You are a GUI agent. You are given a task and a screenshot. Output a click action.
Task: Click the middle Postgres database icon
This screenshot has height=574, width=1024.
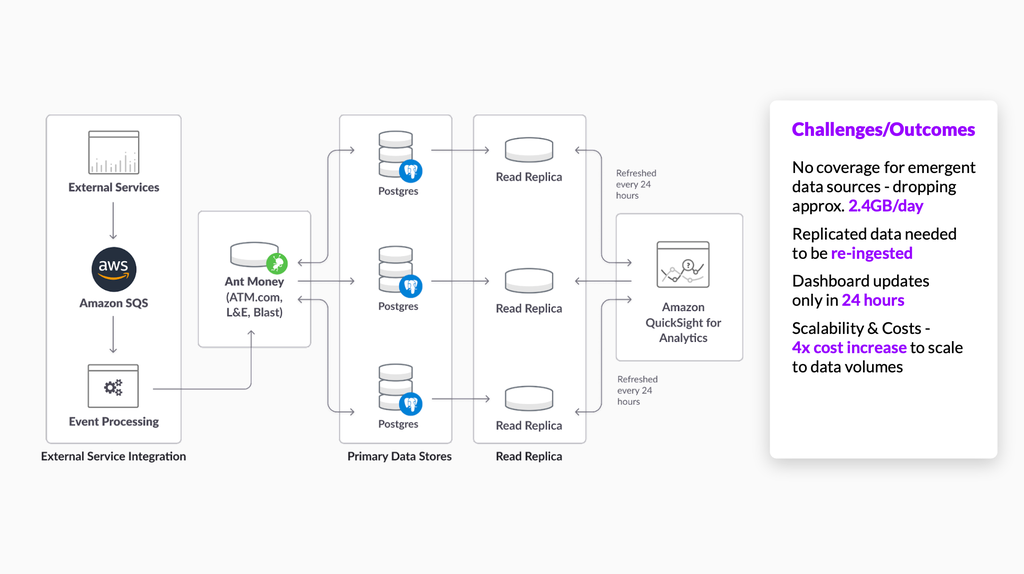[400, 272]
